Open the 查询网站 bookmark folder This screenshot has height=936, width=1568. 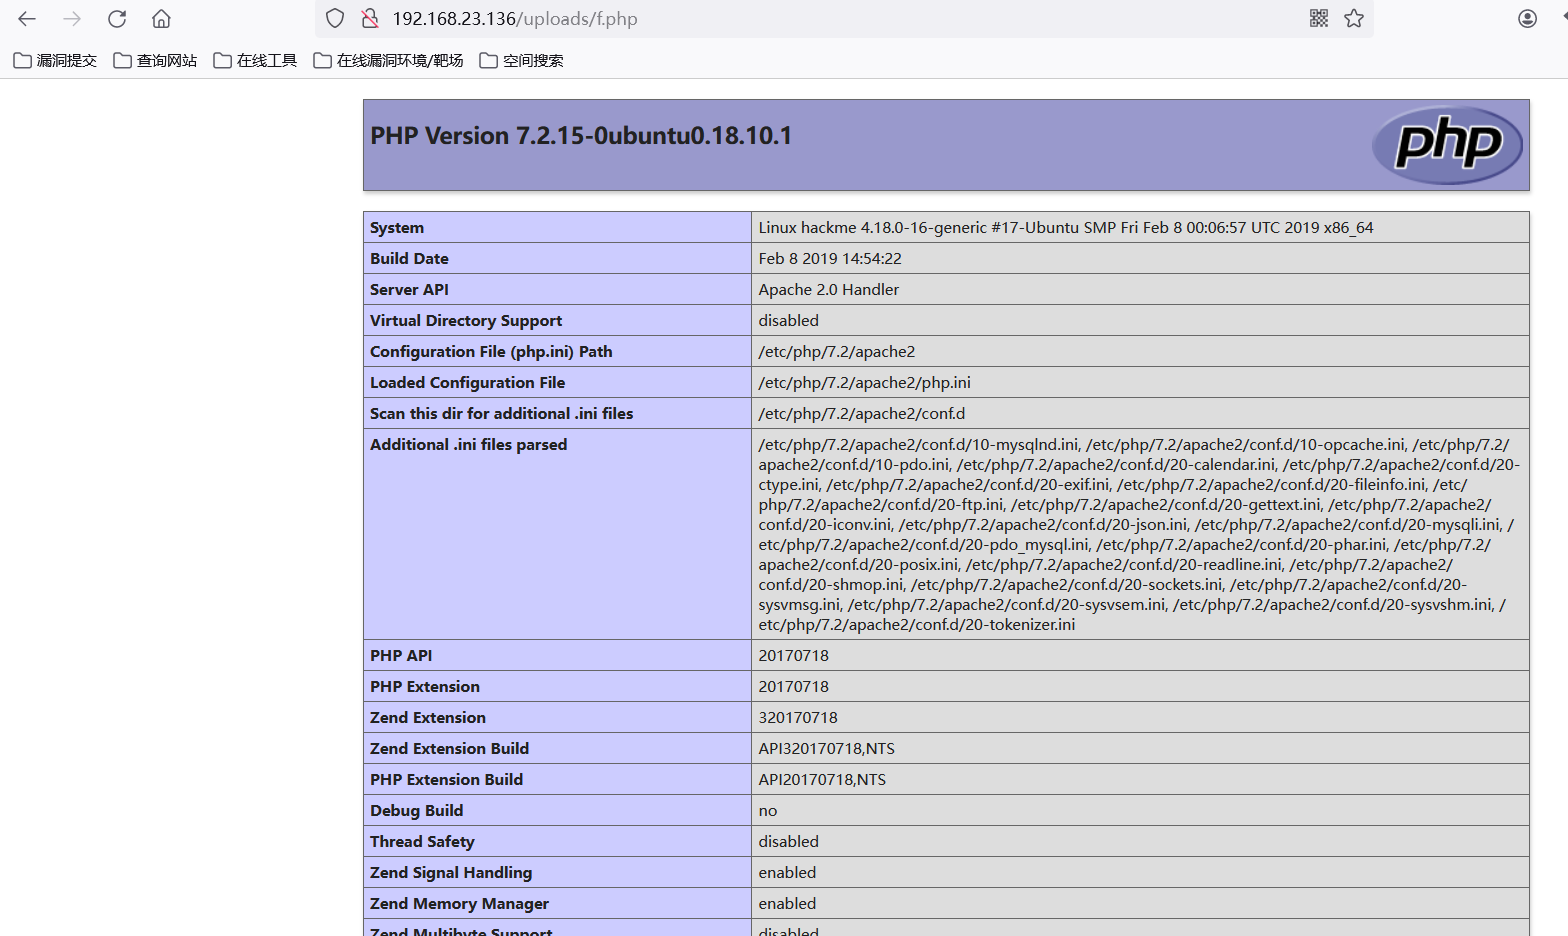(155, 61)
